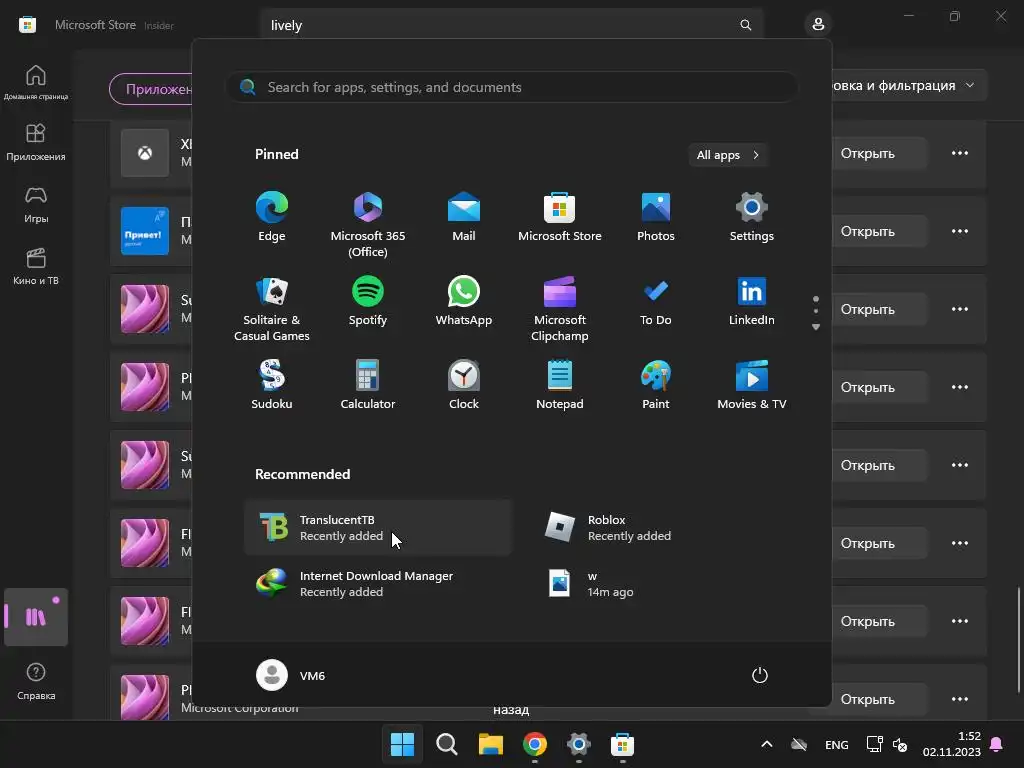This screenshot has height=768, width=1024.
Task: Open more options in the third Store row
Action: pos(960,309)
